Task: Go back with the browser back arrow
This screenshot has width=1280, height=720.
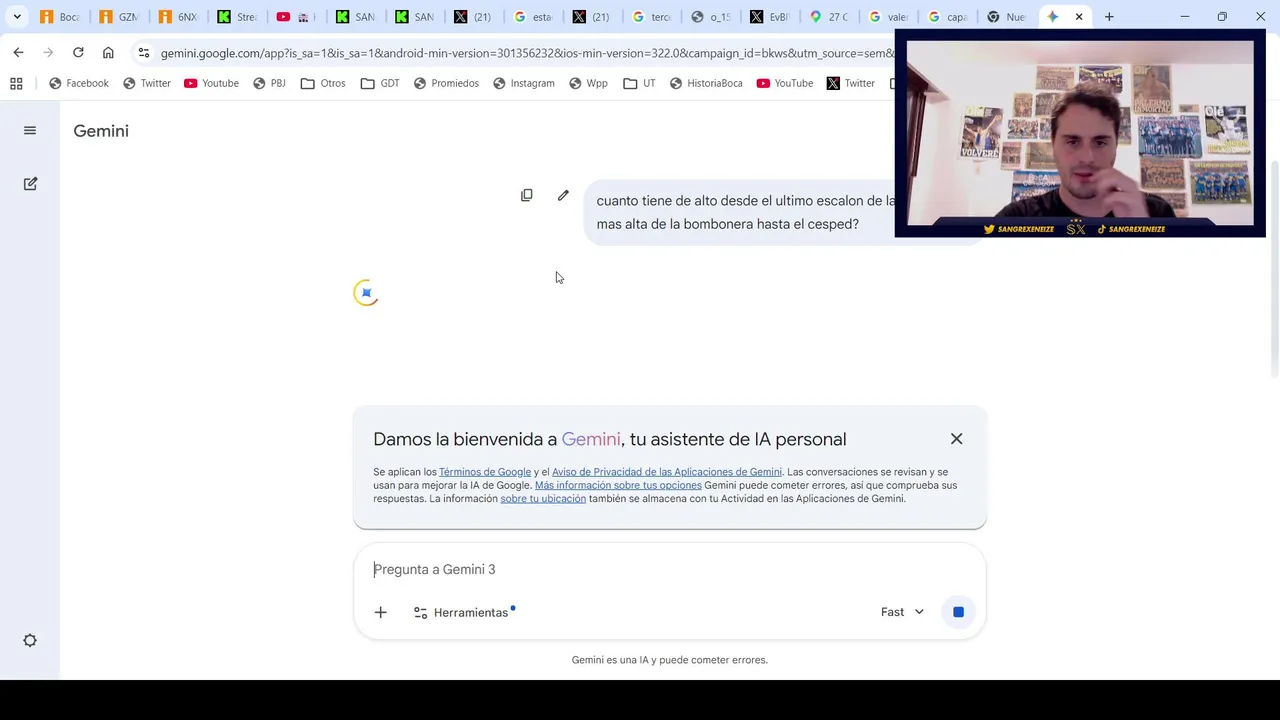Action: click(18, 52)
